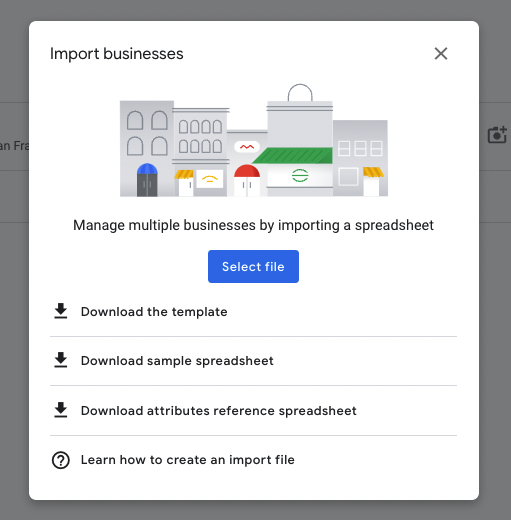Download sample spreadsheet link
Screen dimensions: 511x520
[177, 361]
